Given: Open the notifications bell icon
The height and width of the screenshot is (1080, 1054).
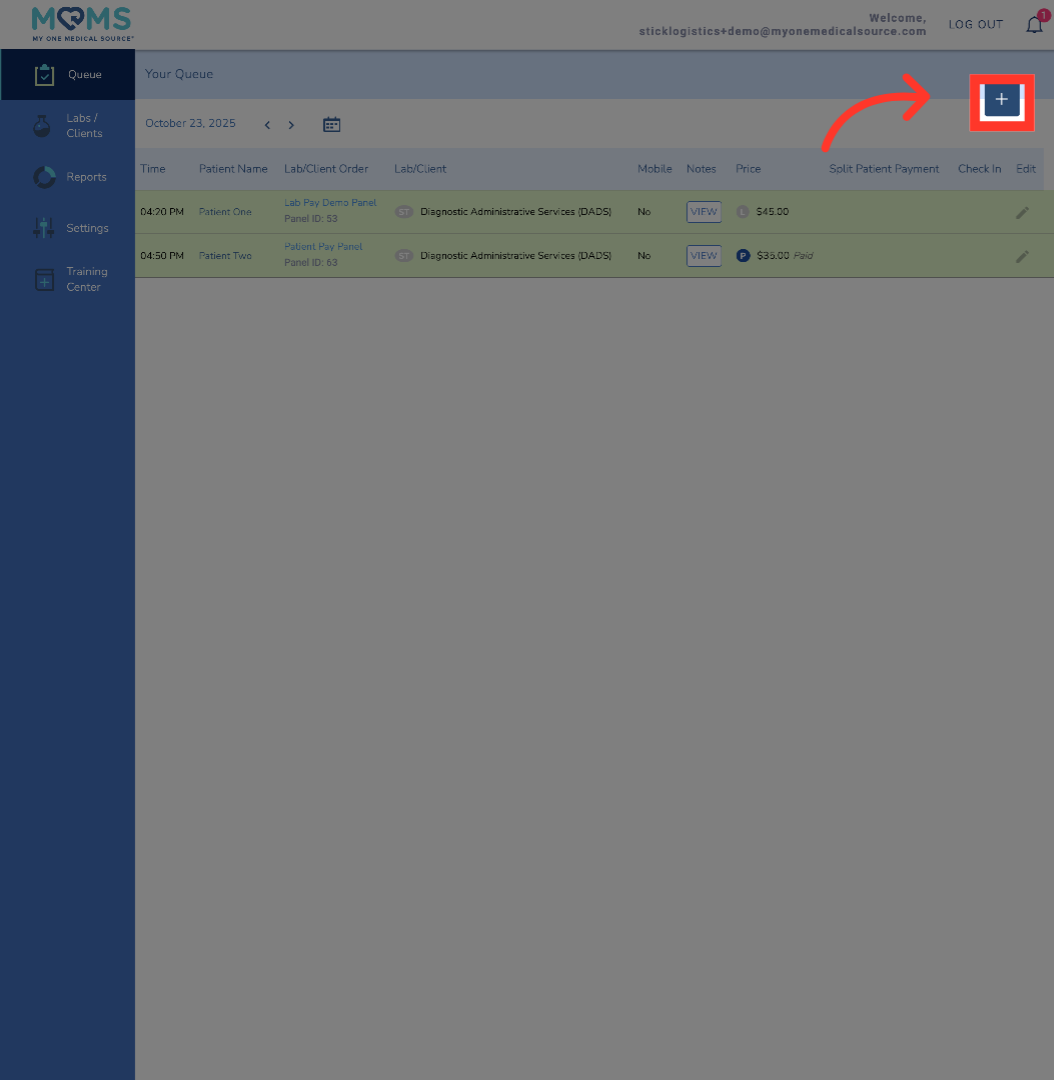Looking at the screenshot, I should tap(1034, 25).
